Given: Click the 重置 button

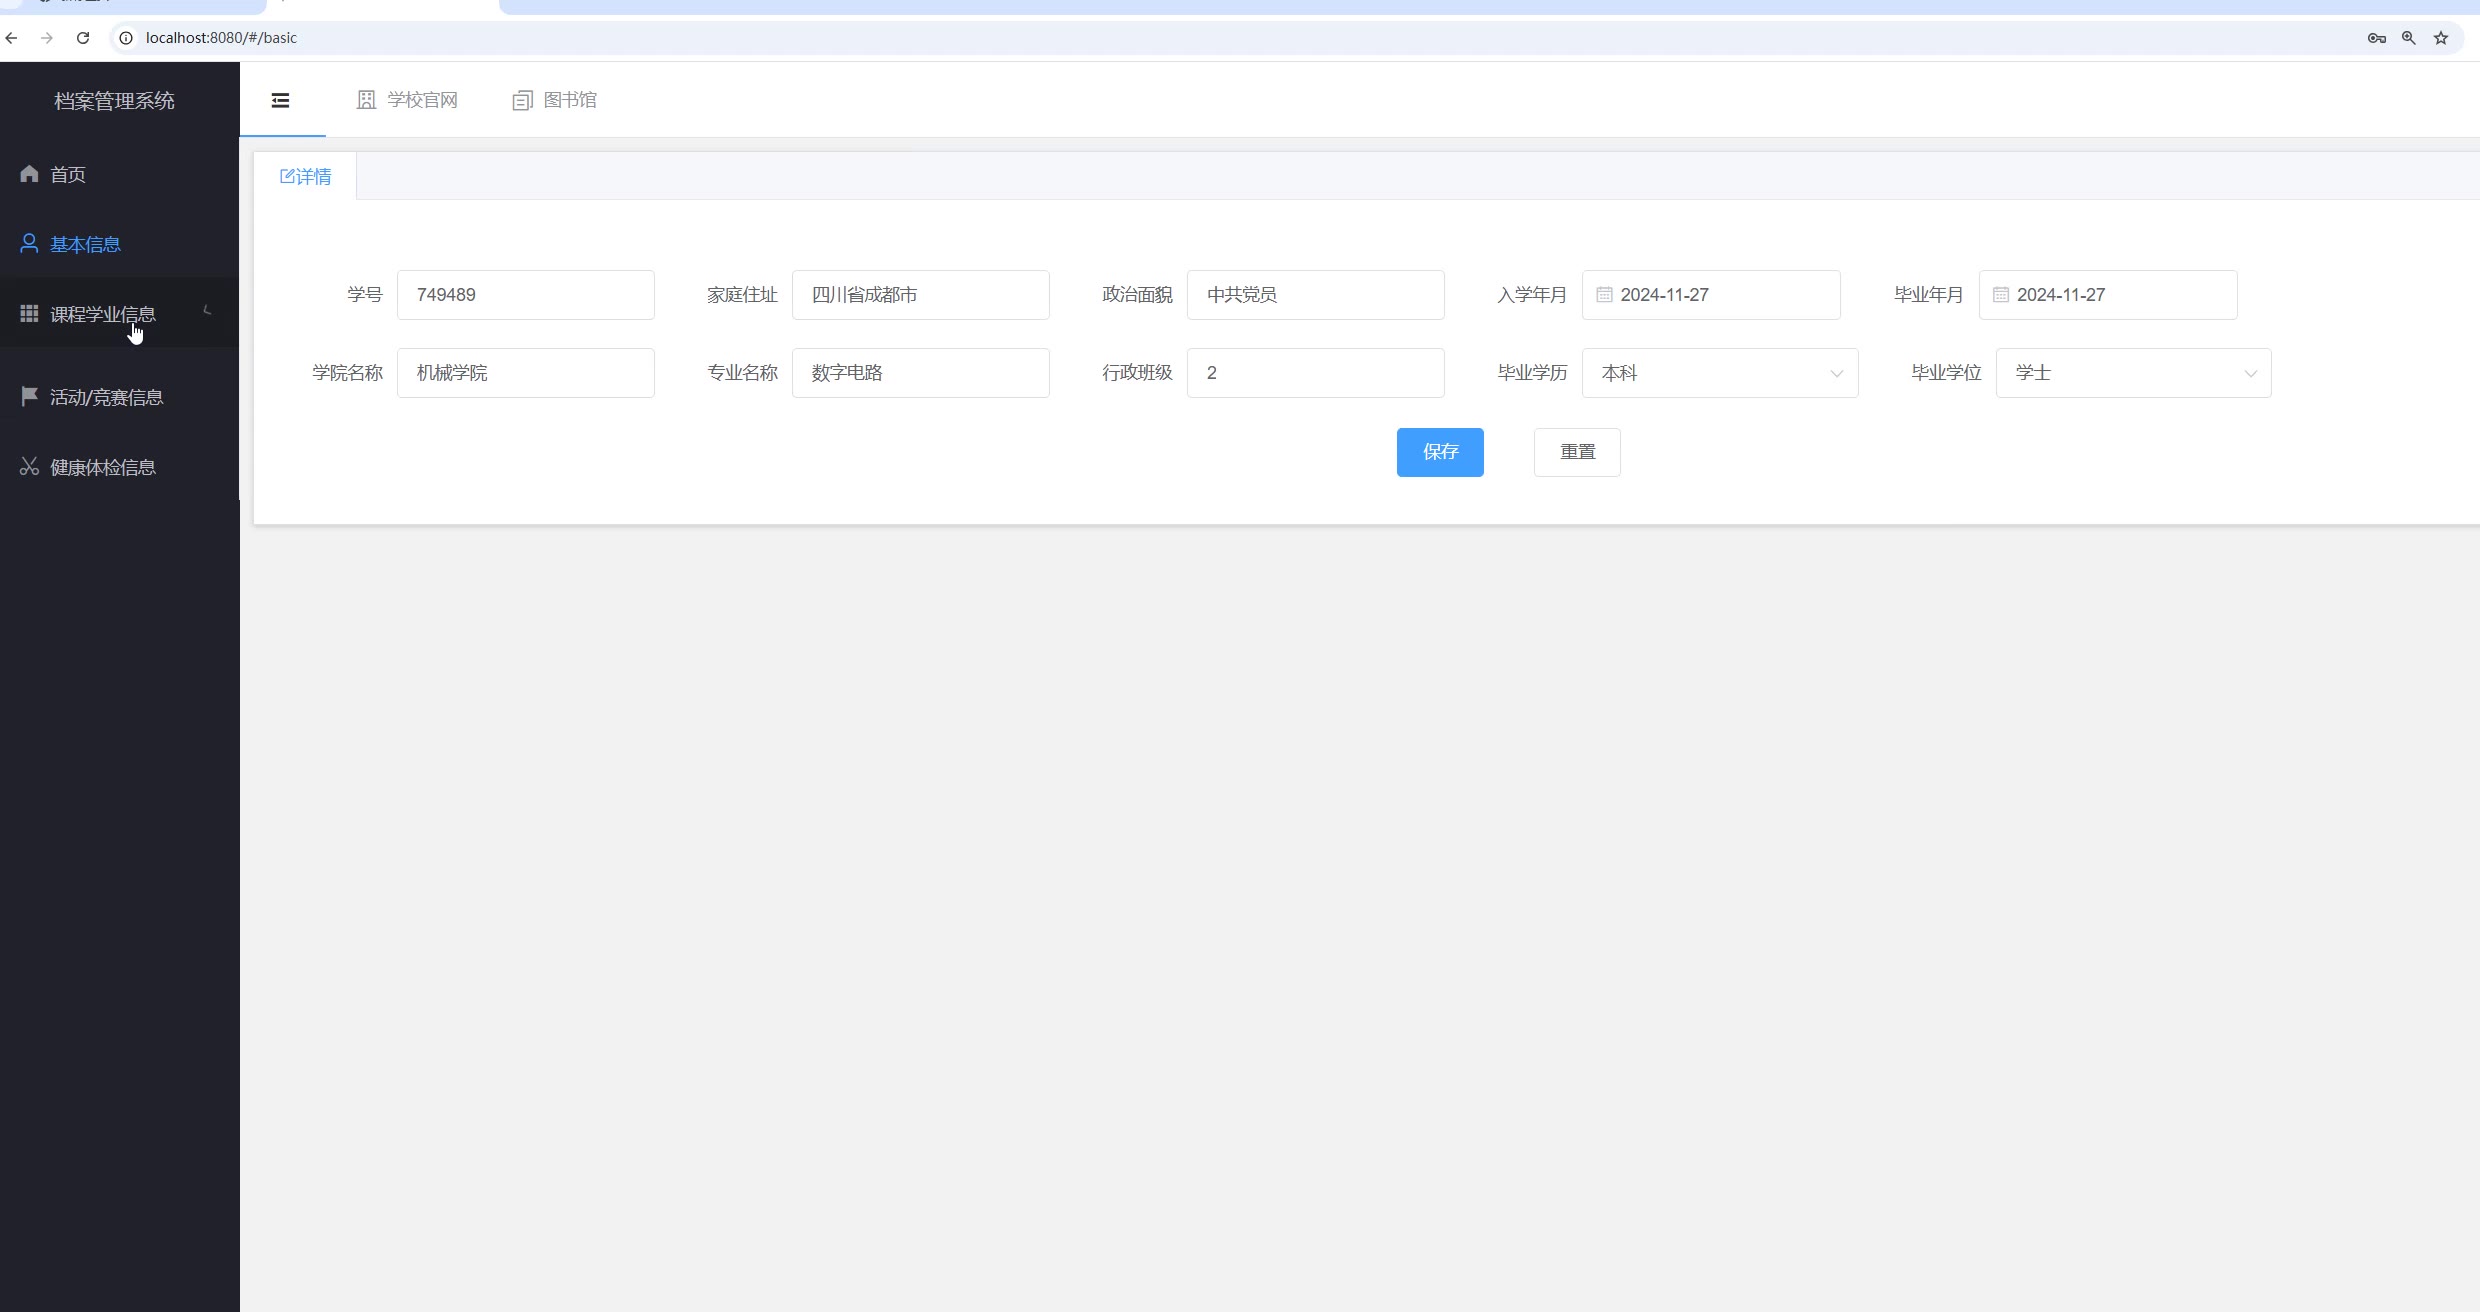Looking at the screenshot, I should 1577,452.
